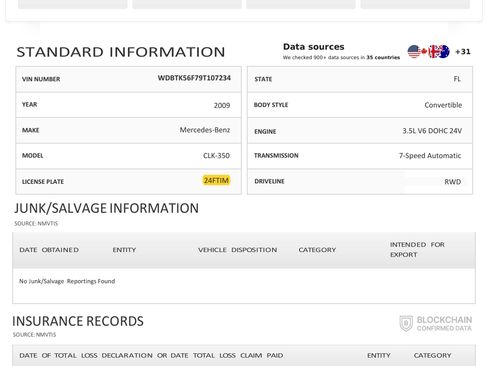This screenshot has height=366, width=488.
Task: Click the +31 more countries counter
Action: 463,52
